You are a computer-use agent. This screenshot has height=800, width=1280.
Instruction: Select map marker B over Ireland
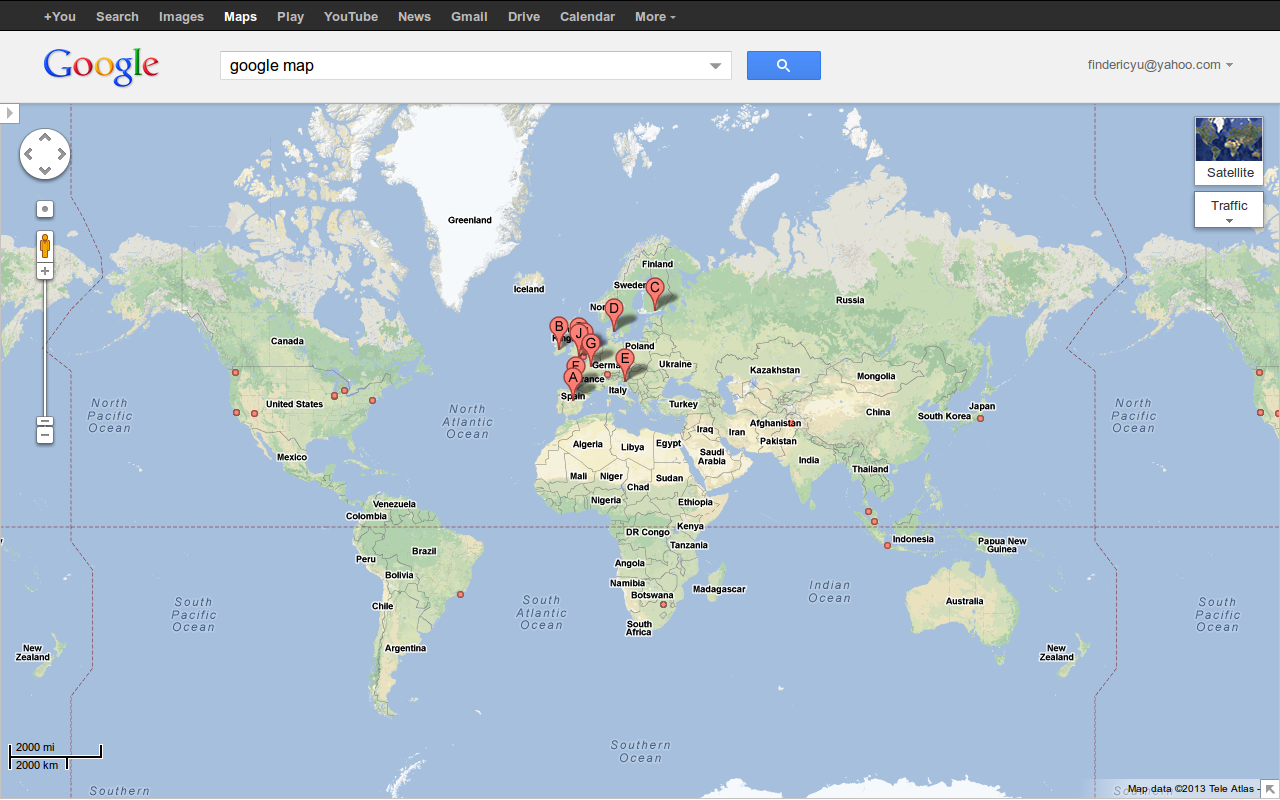click(559, 328)
